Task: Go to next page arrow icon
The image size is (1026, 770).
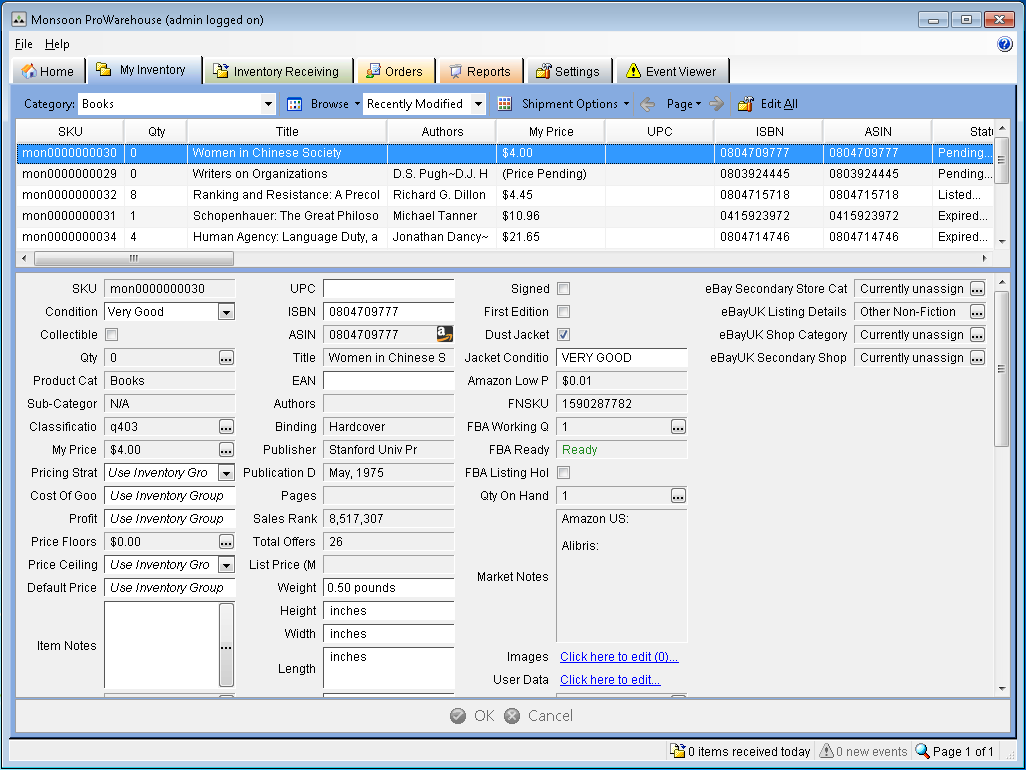Action: [x=716, y=104]
